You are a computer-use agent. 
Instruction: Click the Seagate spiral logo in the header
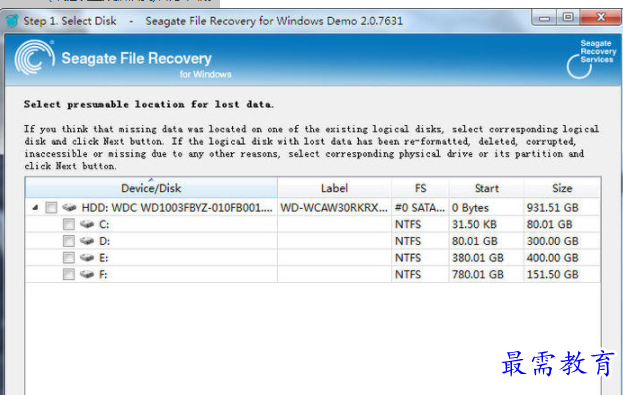click(34, 57)
